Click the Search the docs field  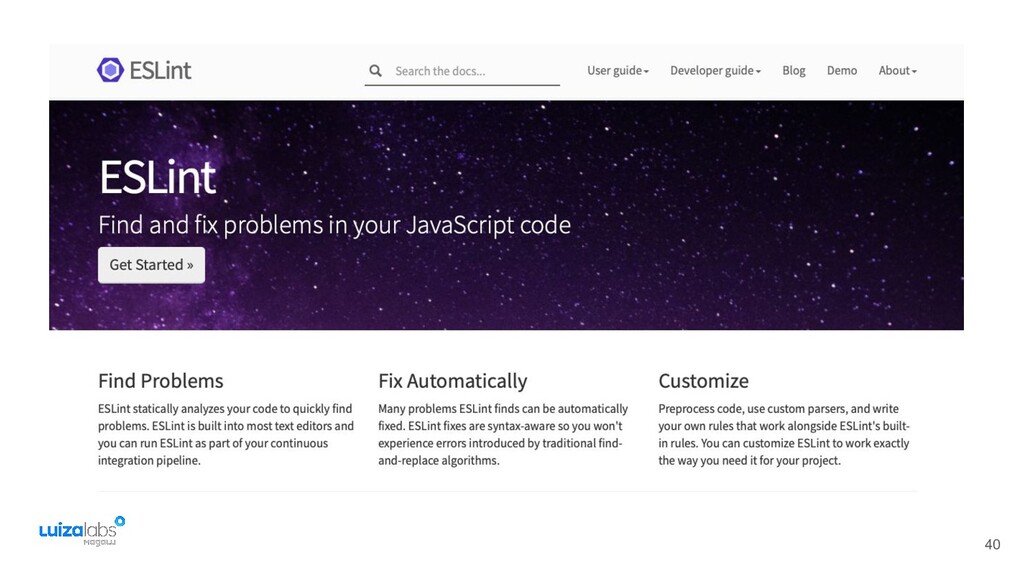click(x=462, y=71)
